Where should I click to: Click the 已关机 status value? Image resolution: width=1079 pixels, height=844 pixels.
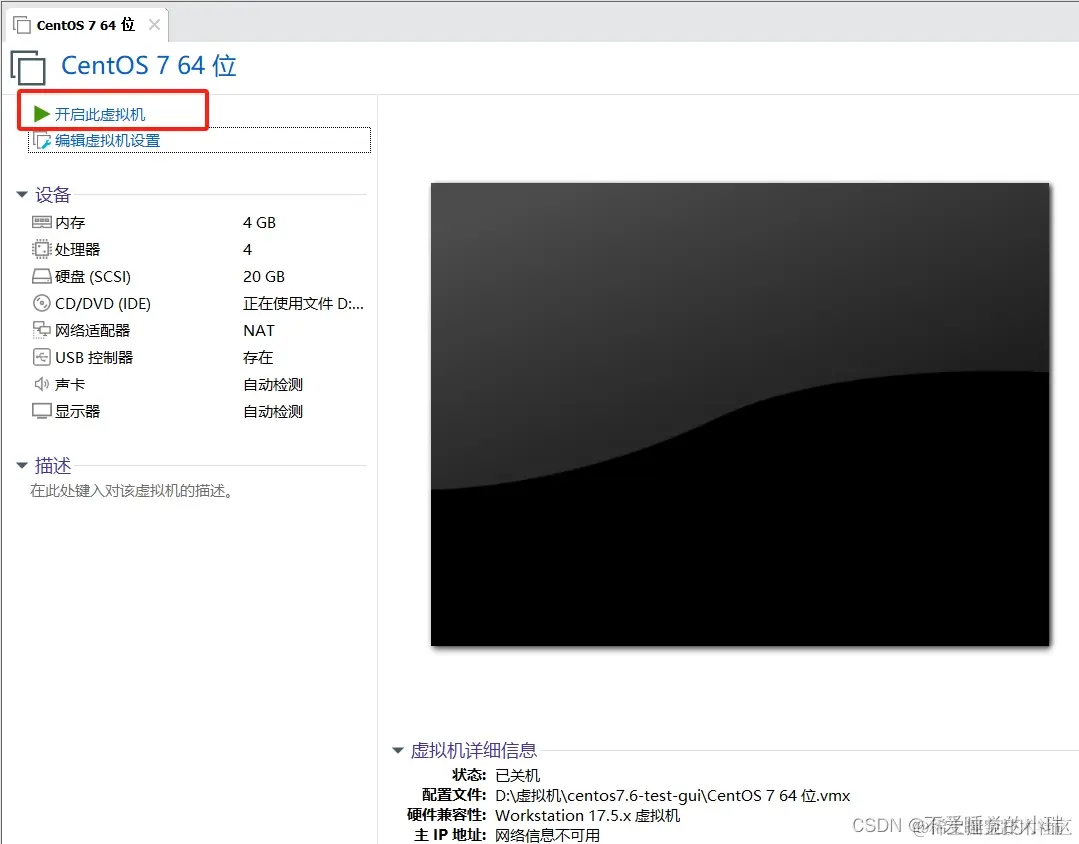point(518,775)
